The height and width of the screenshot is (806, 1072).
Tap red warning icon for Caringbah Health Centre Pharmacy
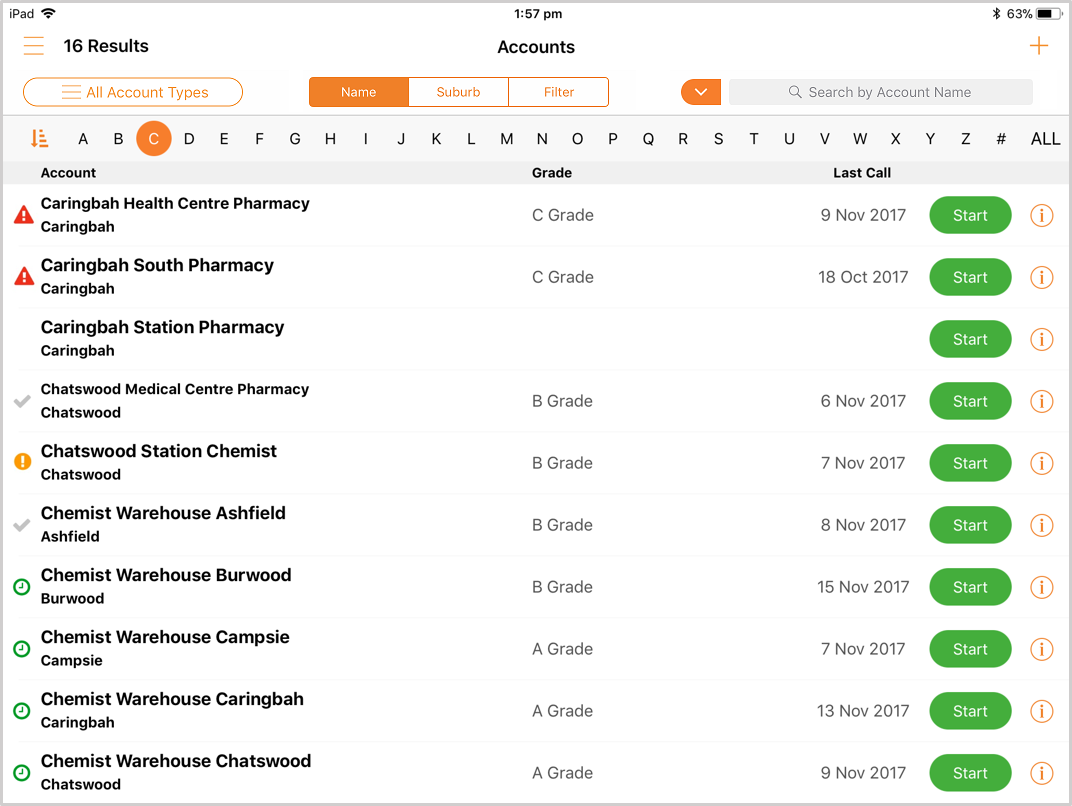24,215
